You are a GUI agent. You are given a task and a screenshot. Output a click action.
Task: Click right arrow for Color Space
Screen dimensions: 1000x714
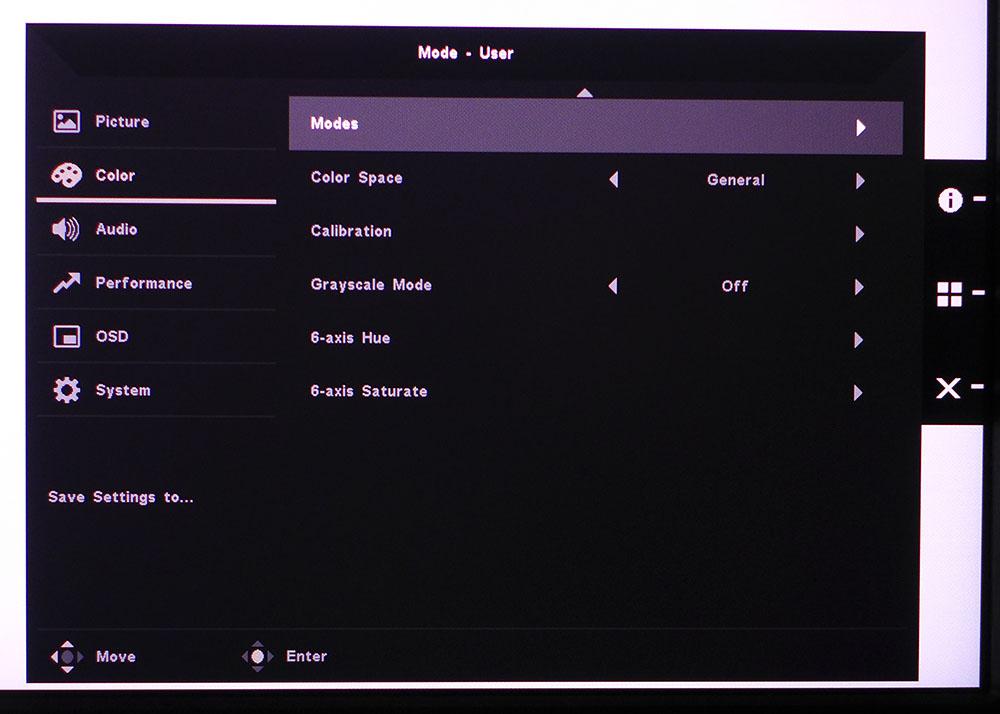point(860,181)
